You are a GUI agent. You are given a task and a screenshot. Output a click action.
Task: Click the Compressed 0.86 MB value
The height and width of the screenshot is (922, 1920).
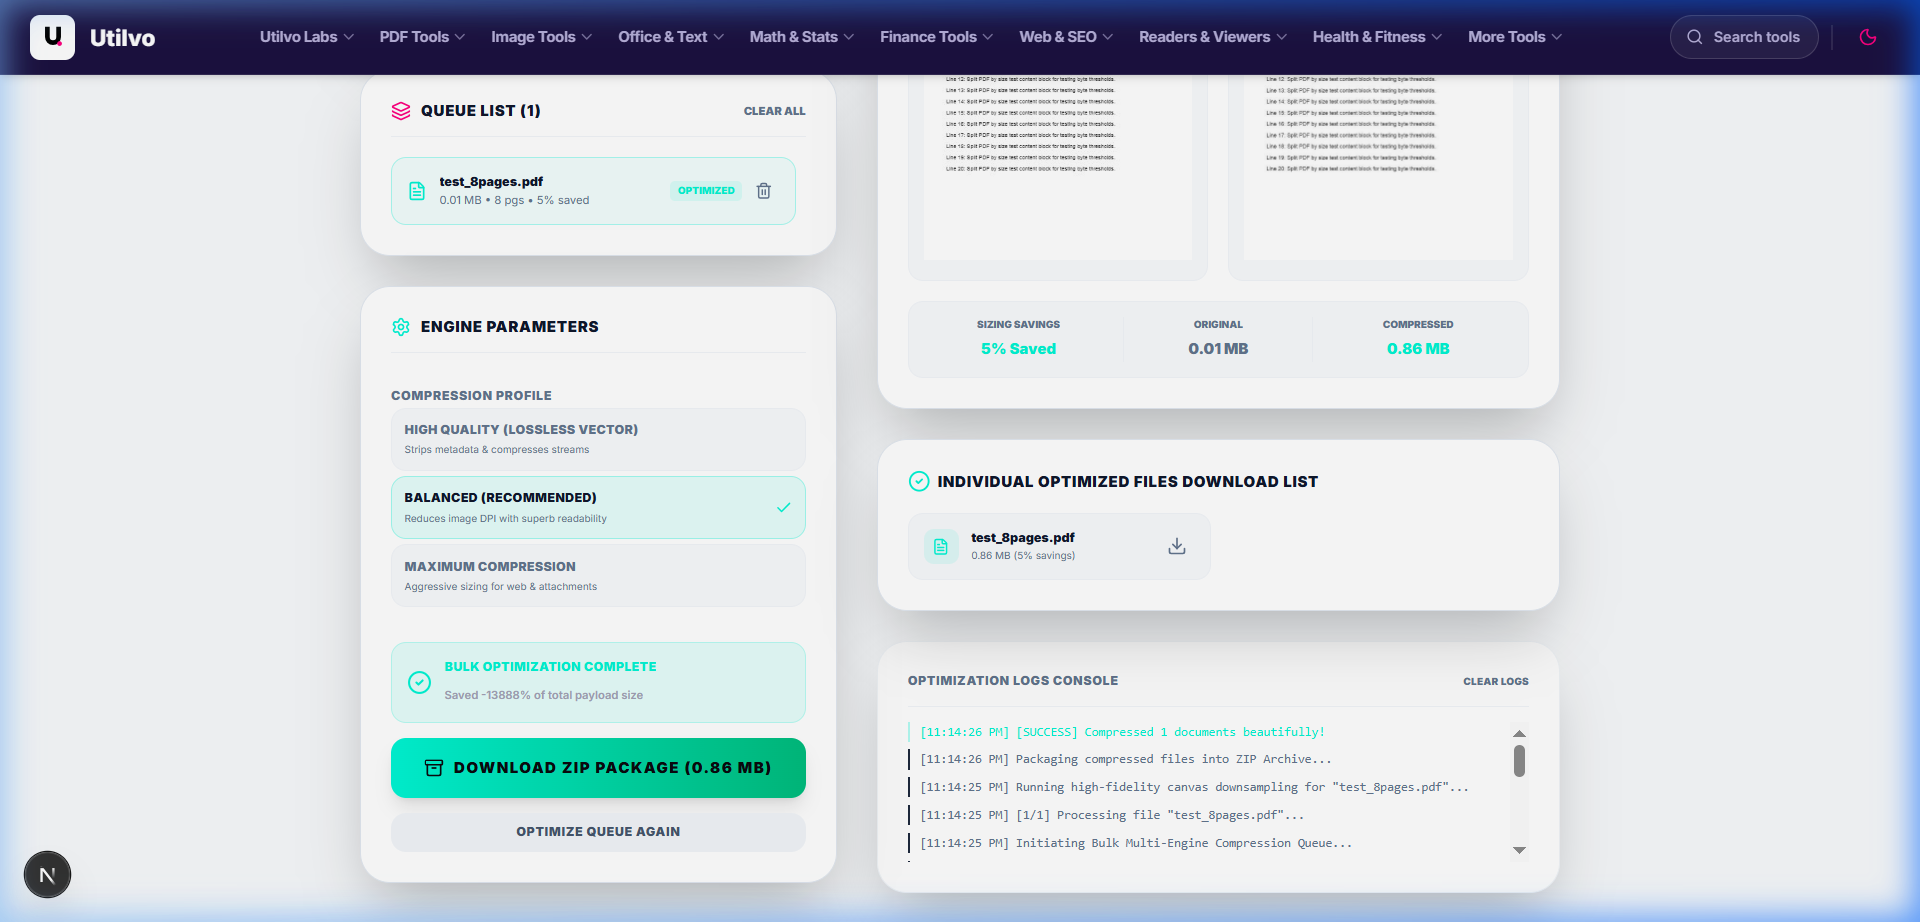point(1418,349)
